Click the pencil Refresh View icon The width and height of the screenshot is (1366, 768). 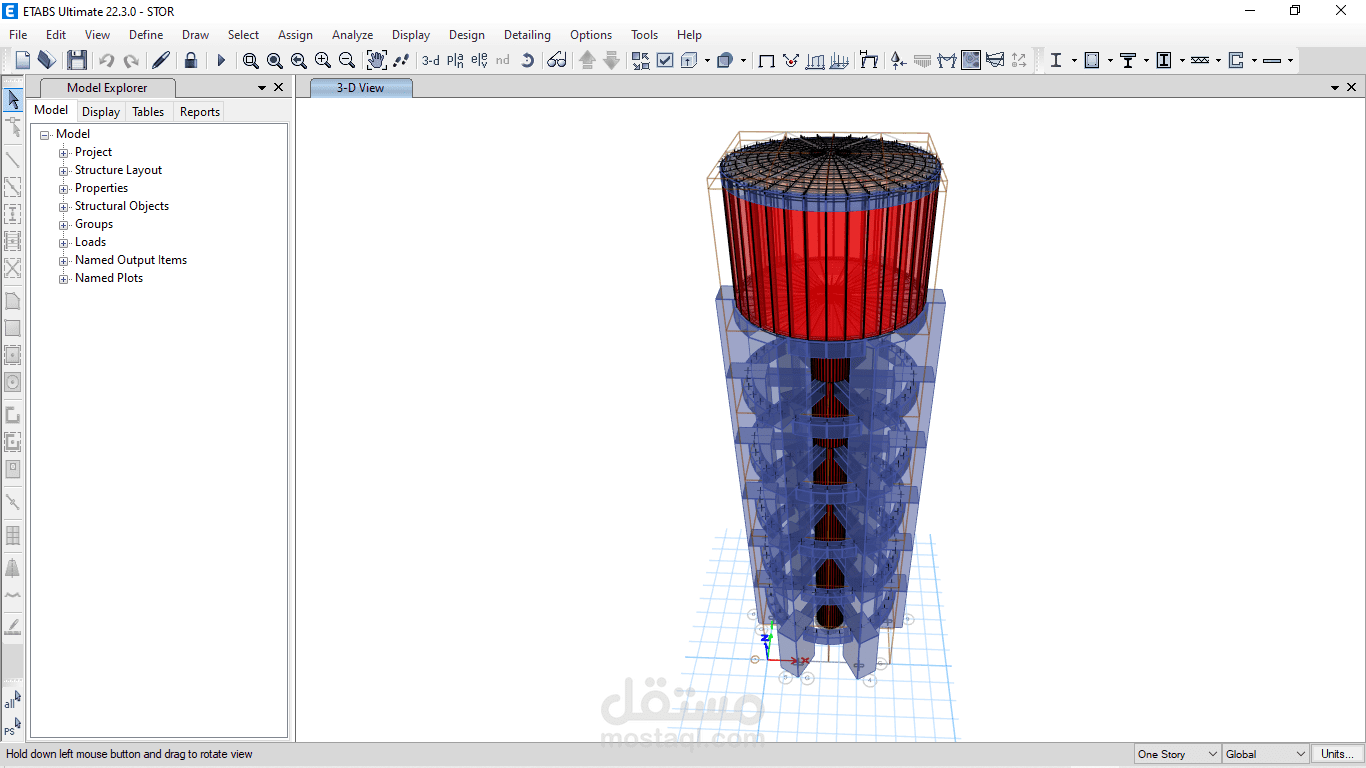[x=161, y=60]
